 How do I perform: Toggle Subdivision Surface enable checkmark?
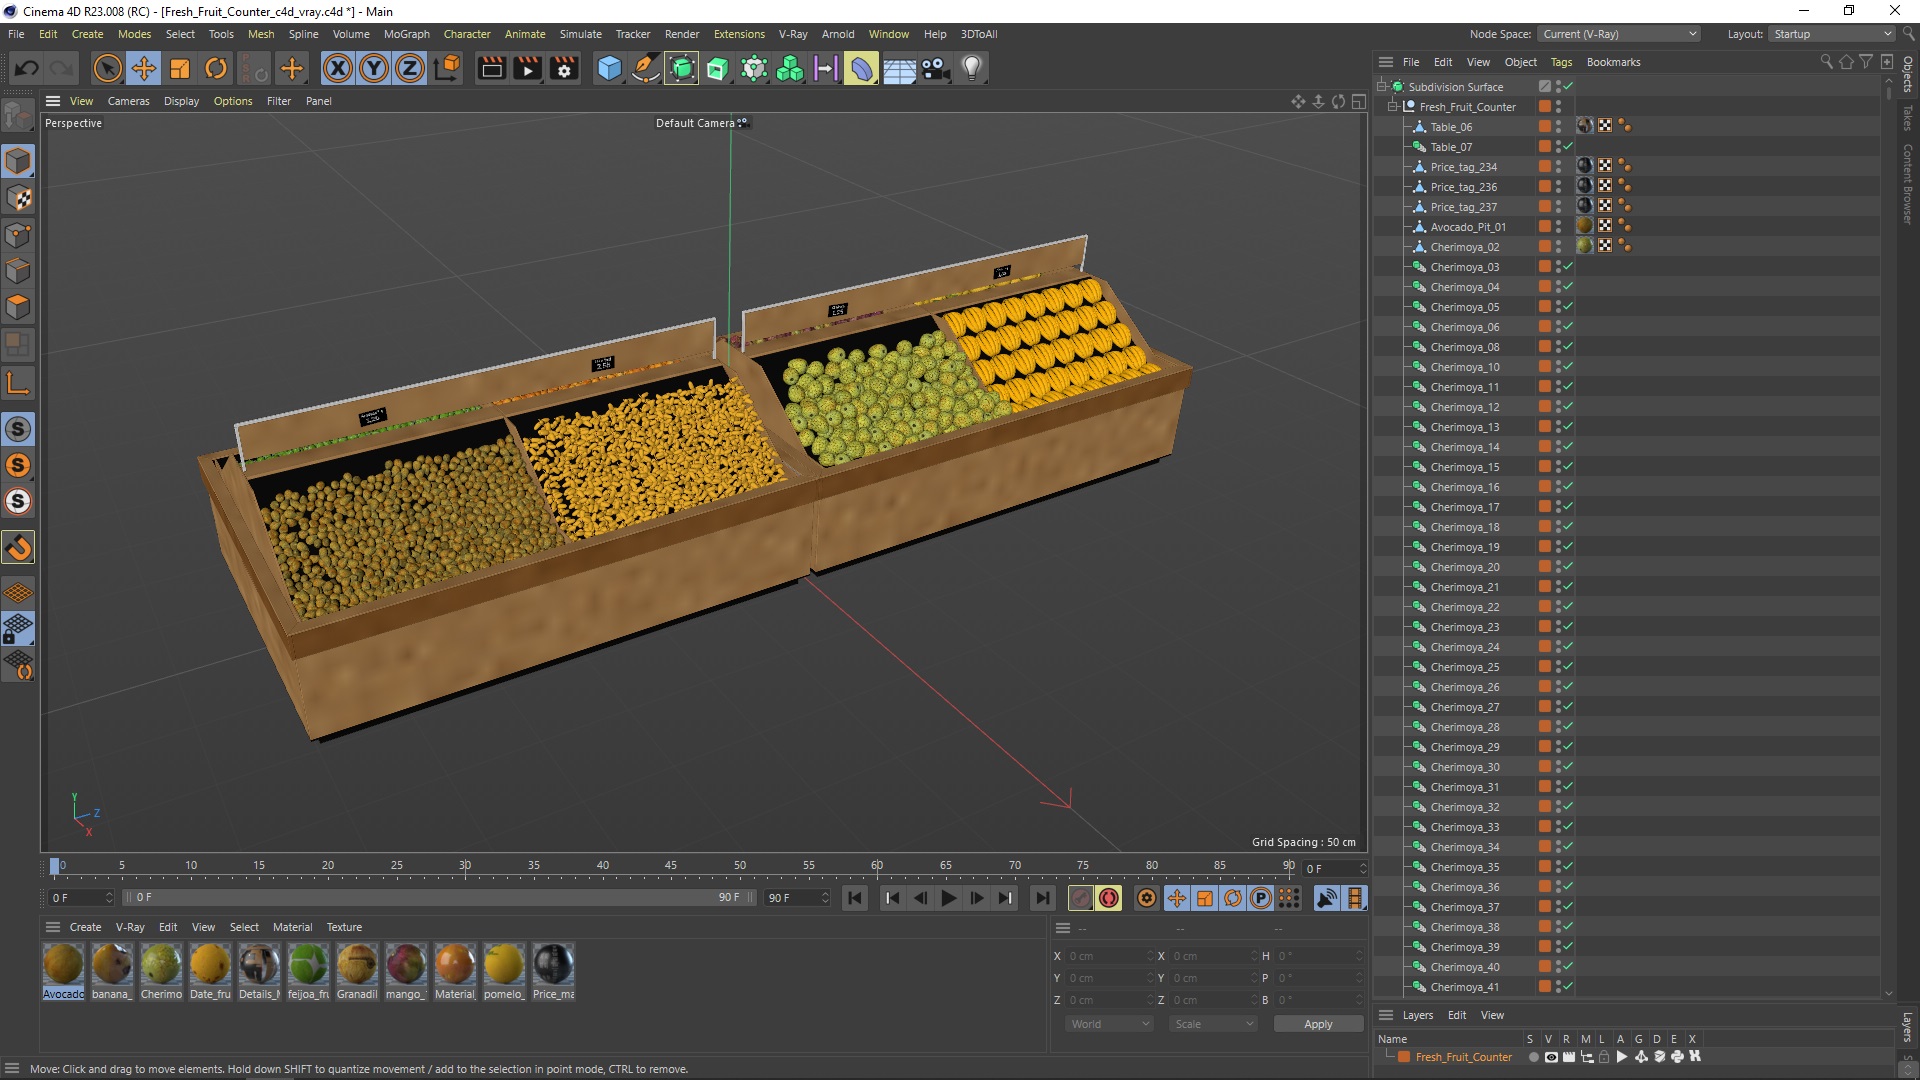1568,87
